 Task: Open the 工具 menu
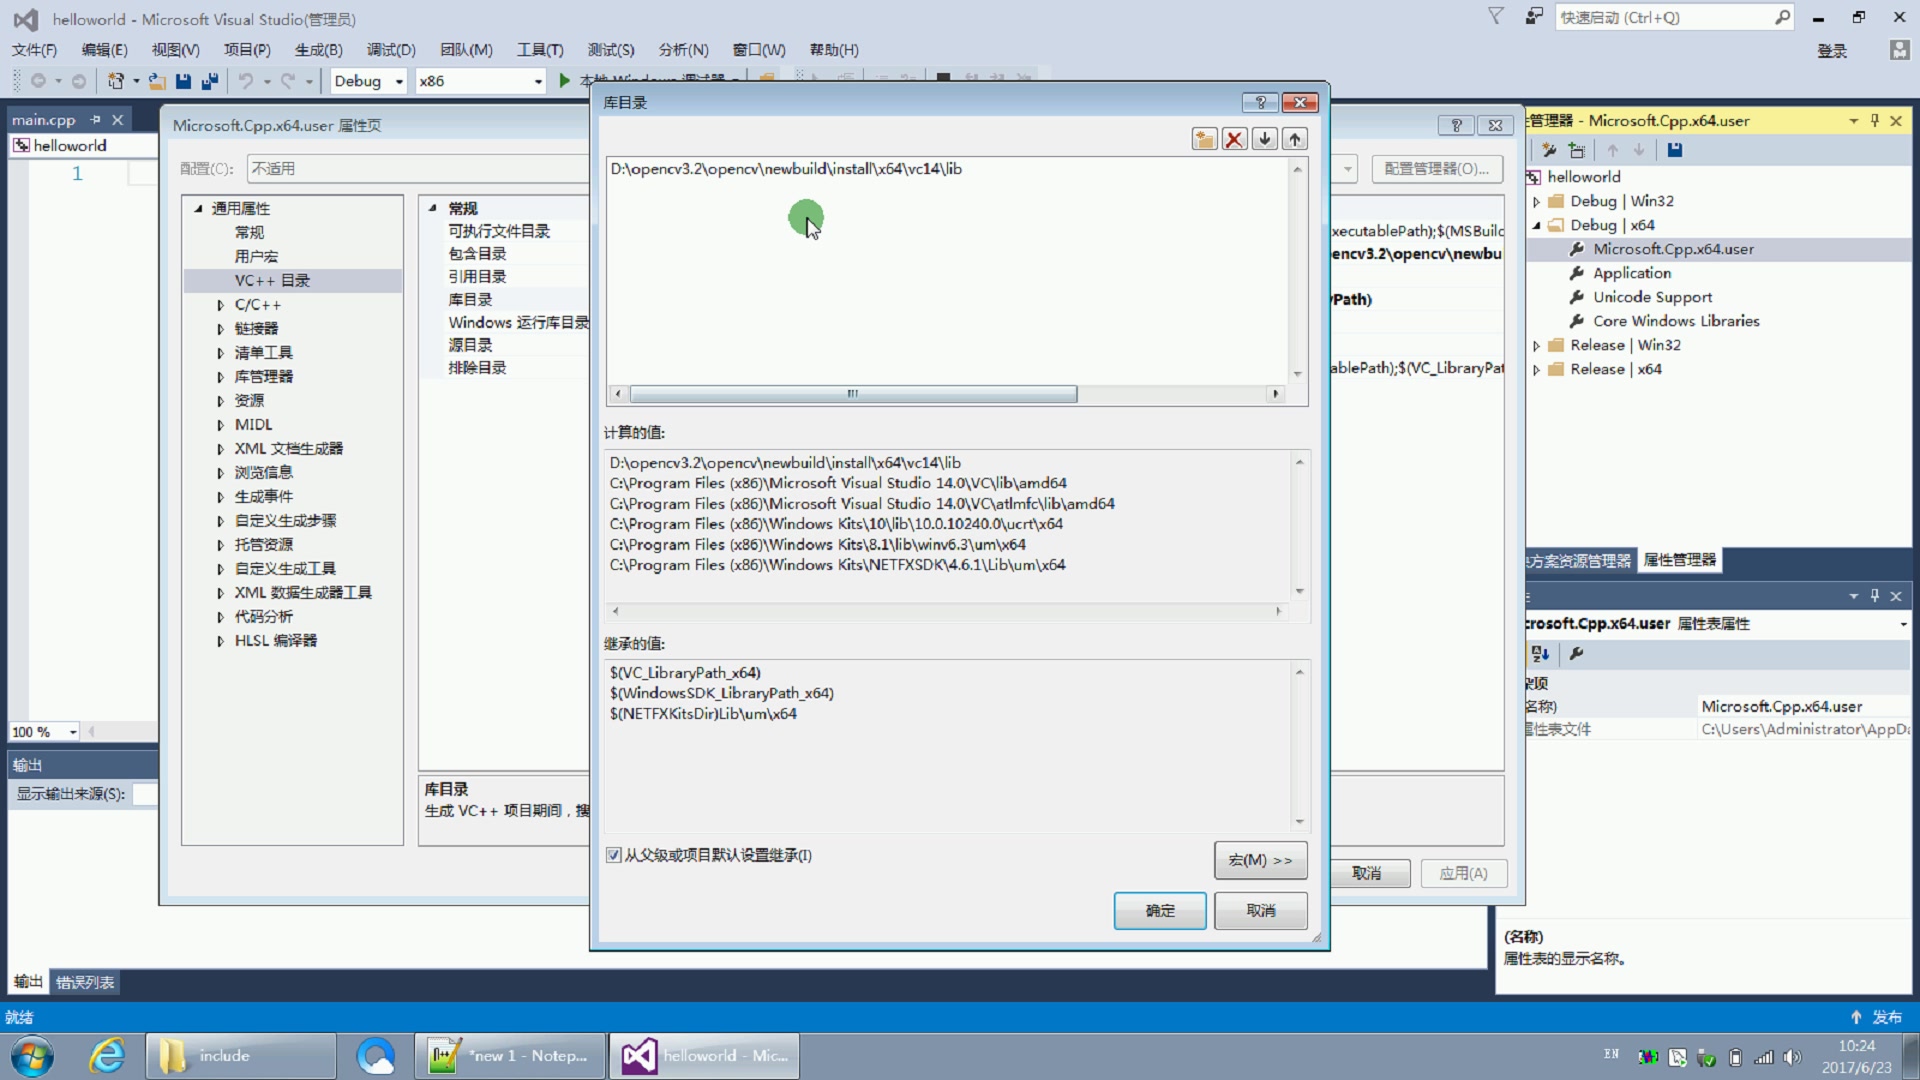tap(540, 49)
